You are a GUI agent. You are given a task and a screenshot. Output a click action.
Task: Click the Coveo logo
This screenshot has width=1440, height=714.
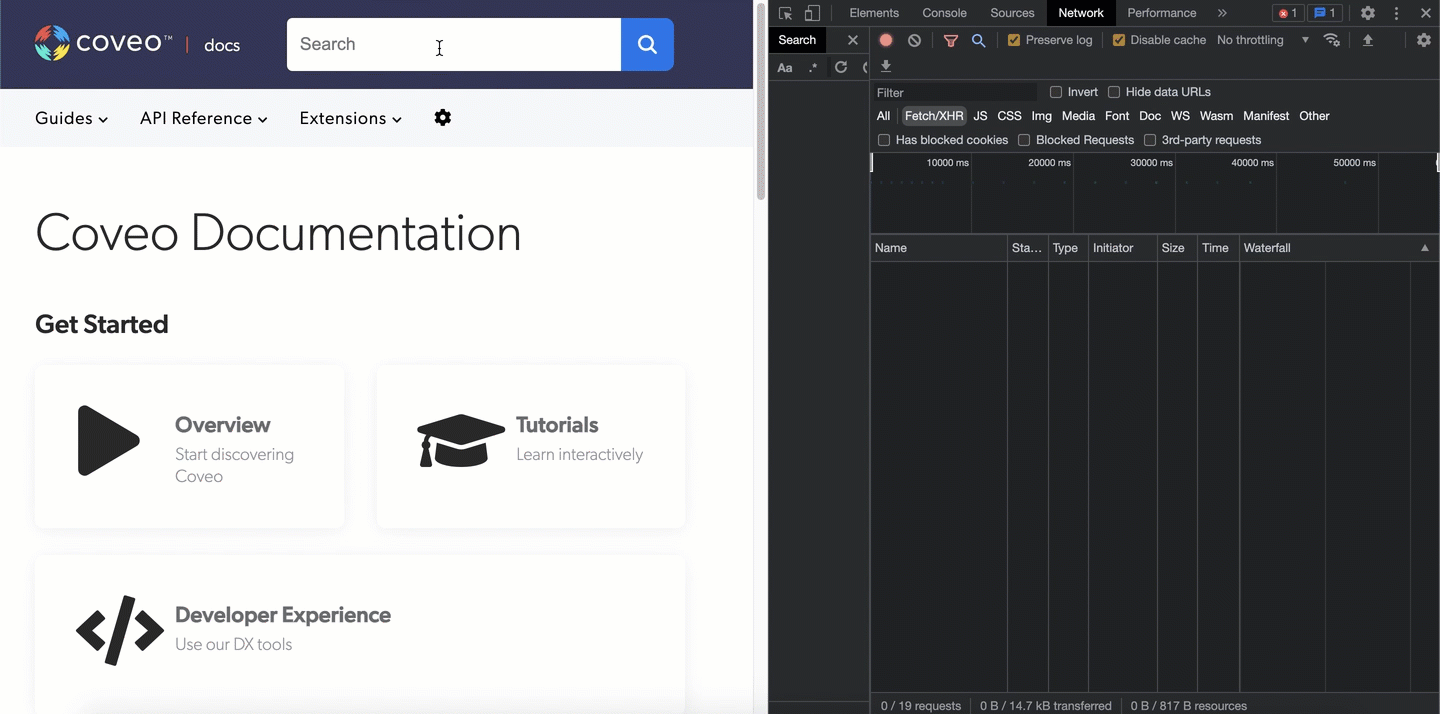tap(103, 43)
